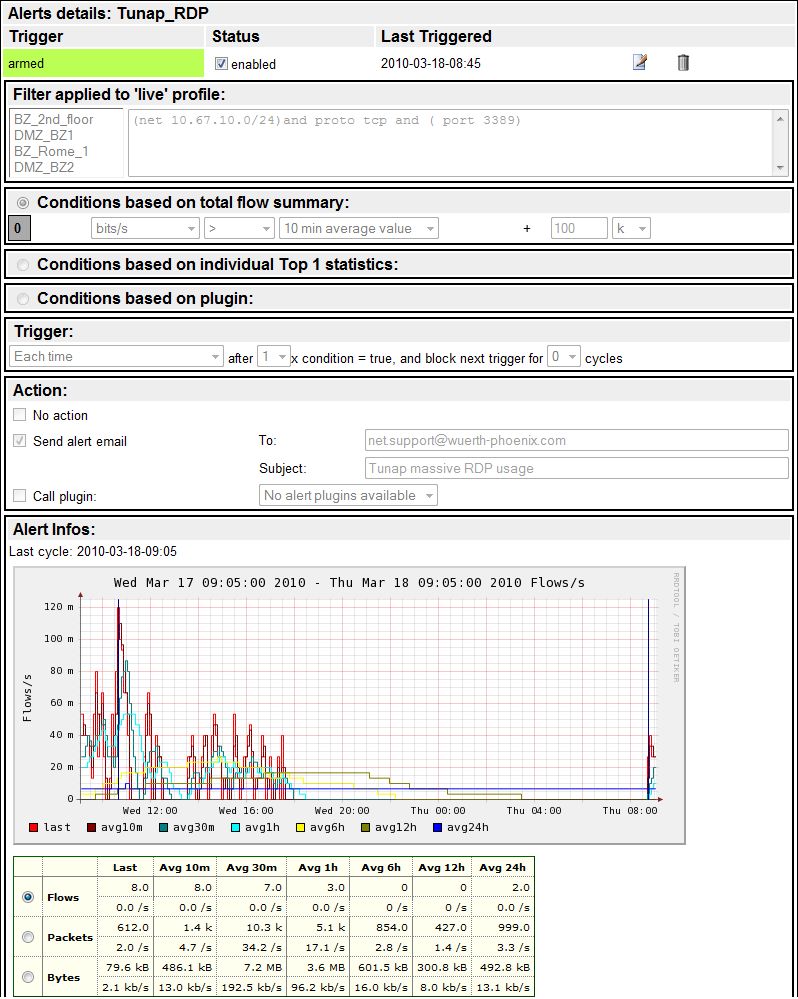Check the No action checkbox
Viewport: 798px width, 999px height.
20,415
